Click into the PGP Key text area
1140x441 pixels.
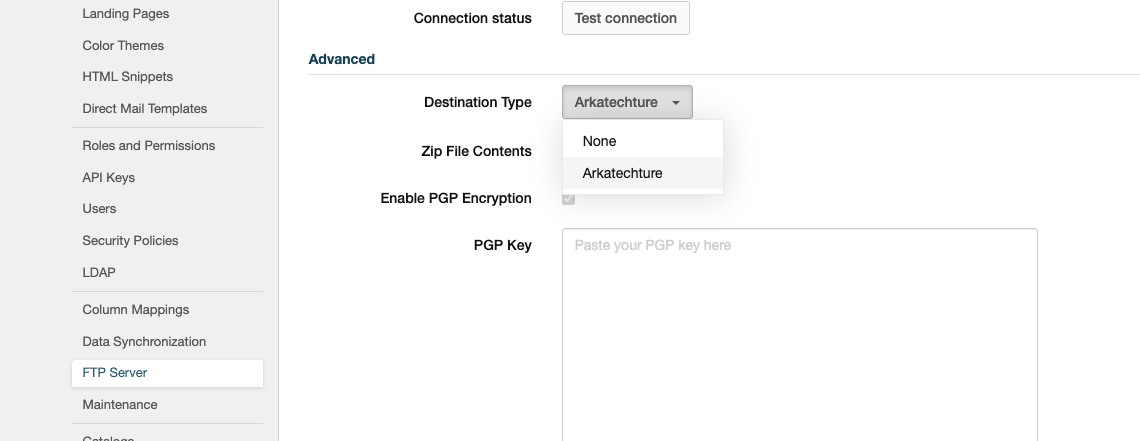tap(800, 335)
